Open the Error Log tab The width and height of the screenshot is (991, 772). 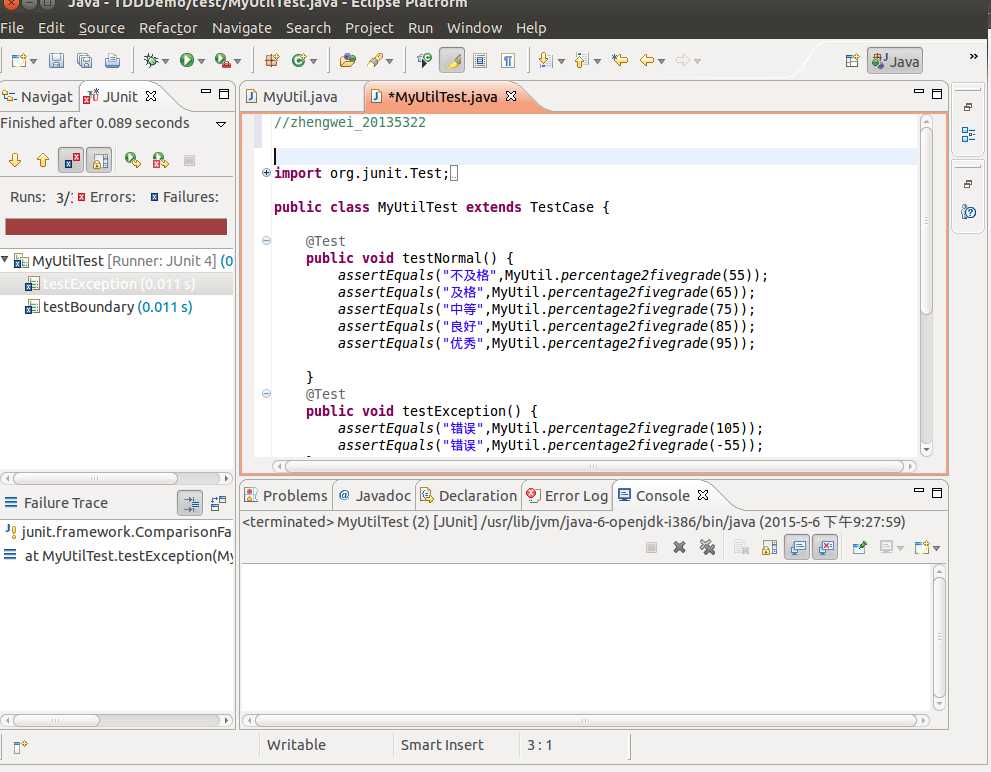tap(567, 496)
